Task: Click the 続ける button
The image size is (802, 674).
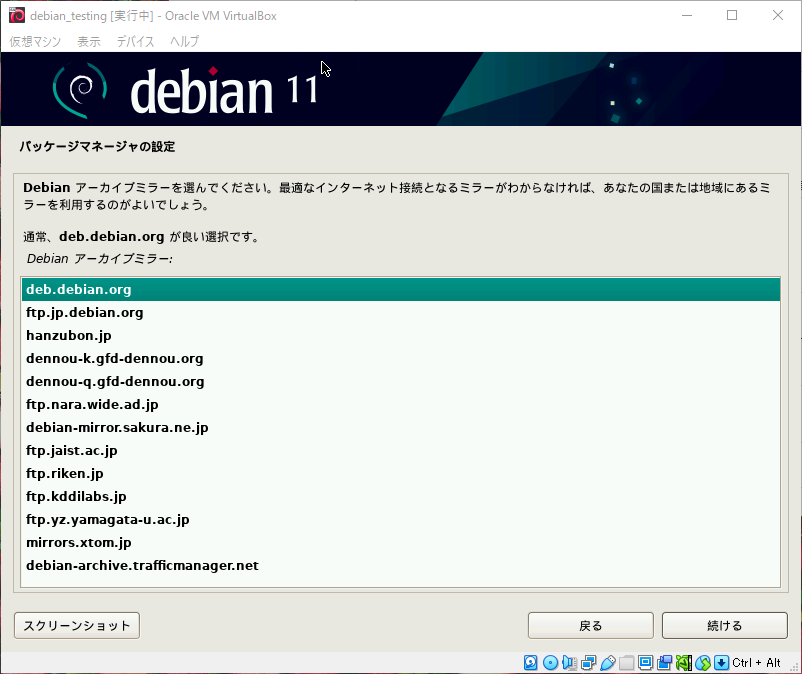Action: [x=725, y=625]
